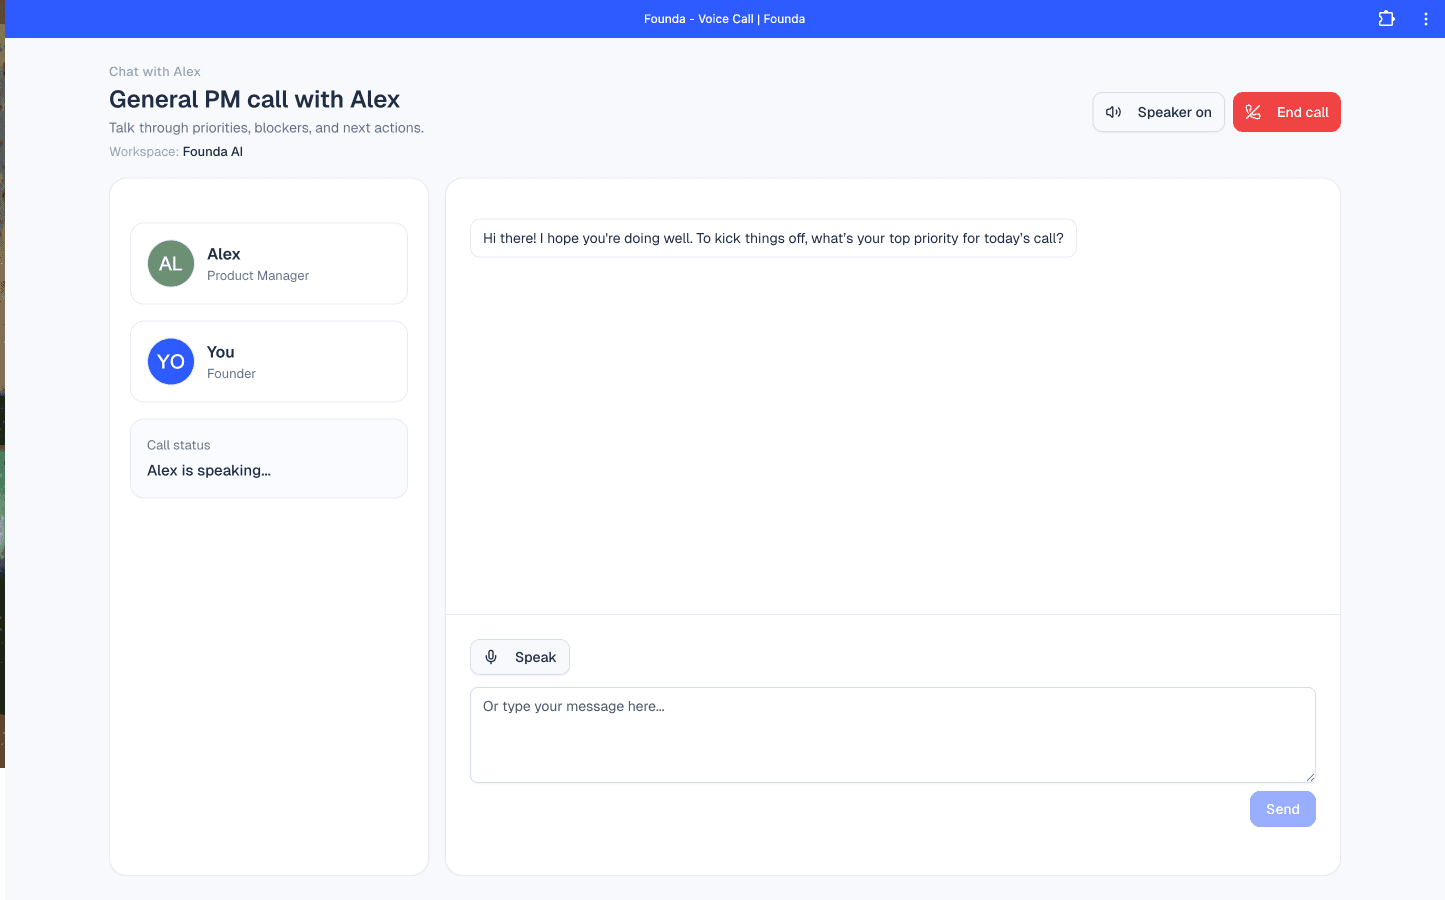The height and width of the screenshot is (900, 1445).
Task: Open the browser extensions puzzle icon
Action: pos(1386,18)
